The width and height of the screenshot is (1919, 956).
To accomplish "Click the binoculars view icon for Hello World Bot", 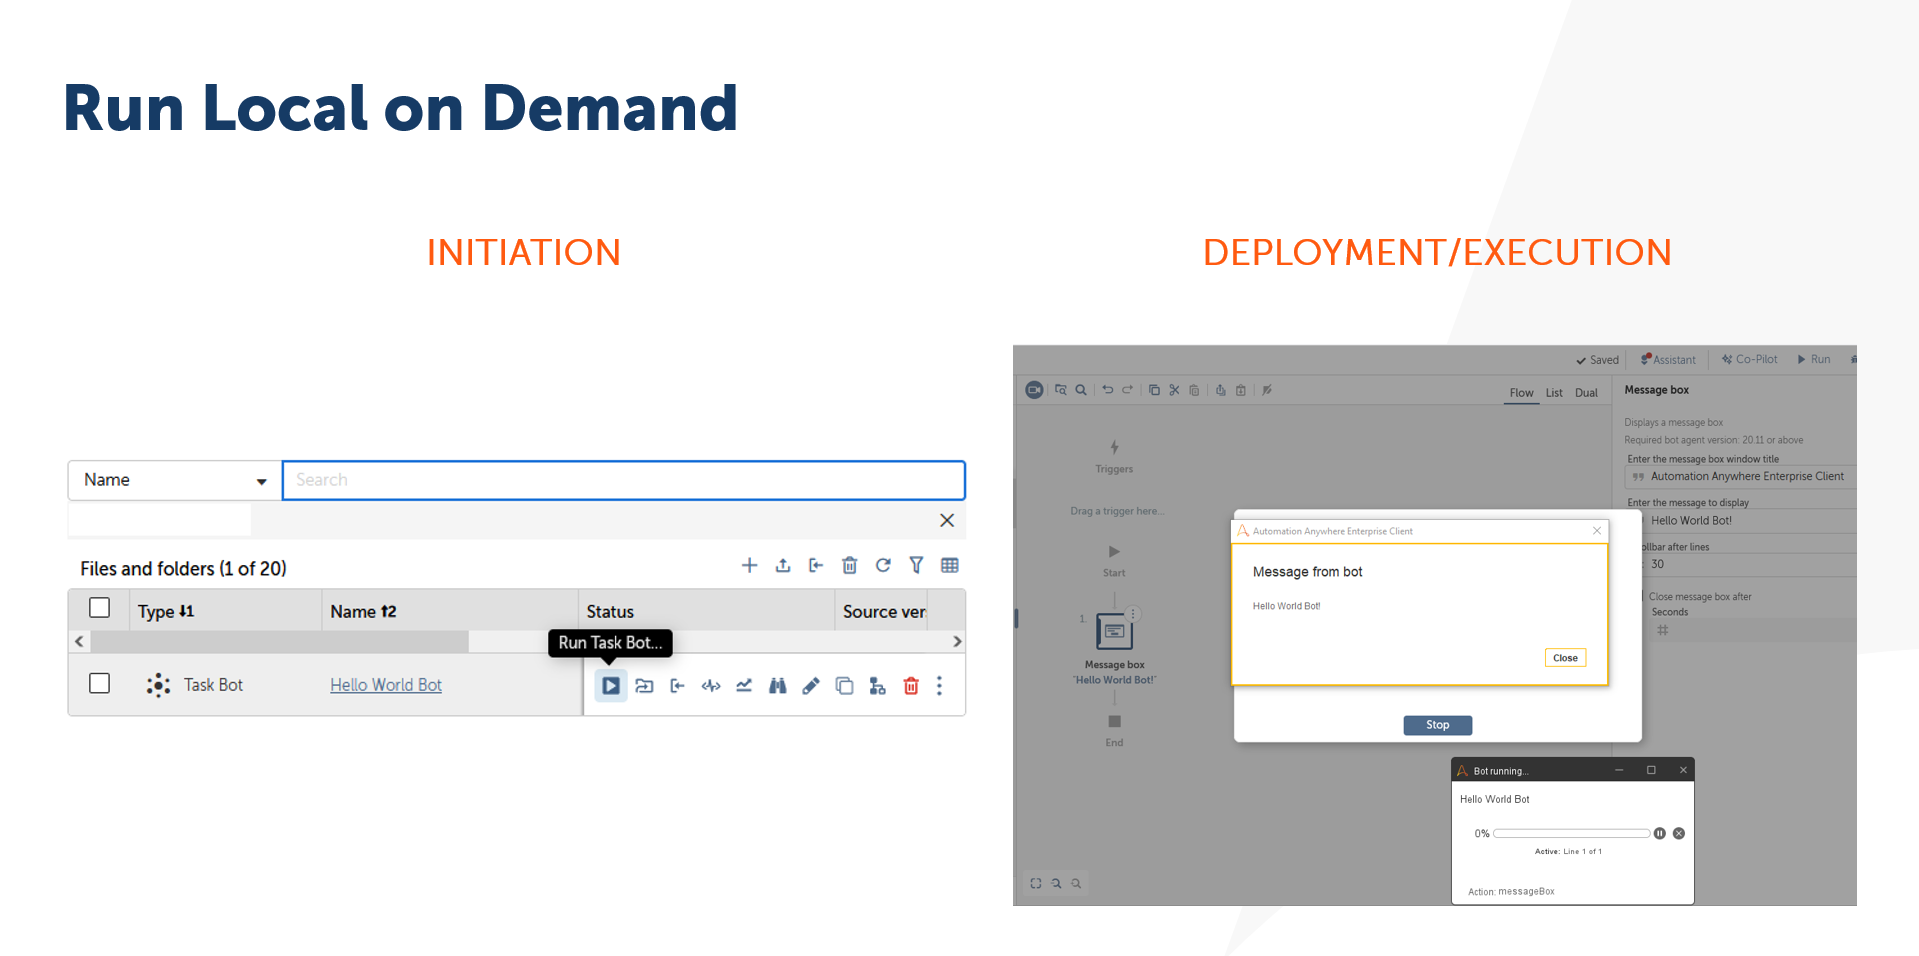I will 778,686.
